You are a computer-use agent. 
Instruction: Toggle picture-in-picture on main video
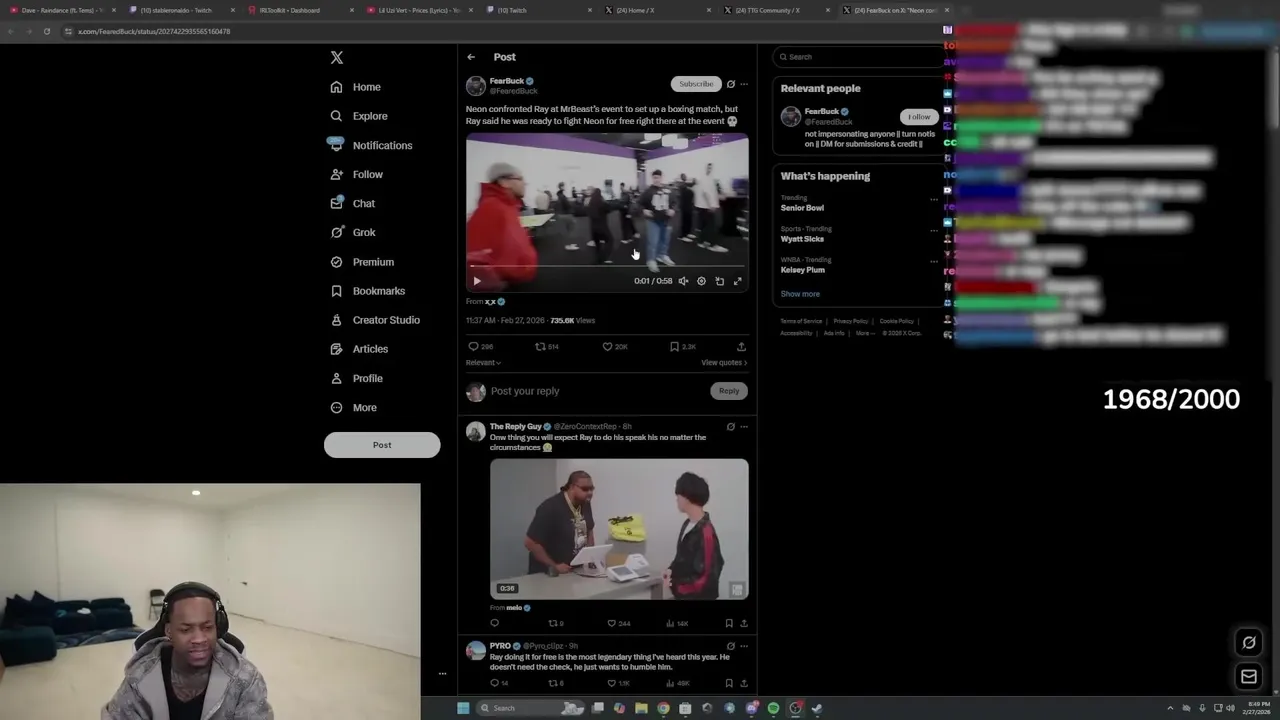[x=719, y=281]
